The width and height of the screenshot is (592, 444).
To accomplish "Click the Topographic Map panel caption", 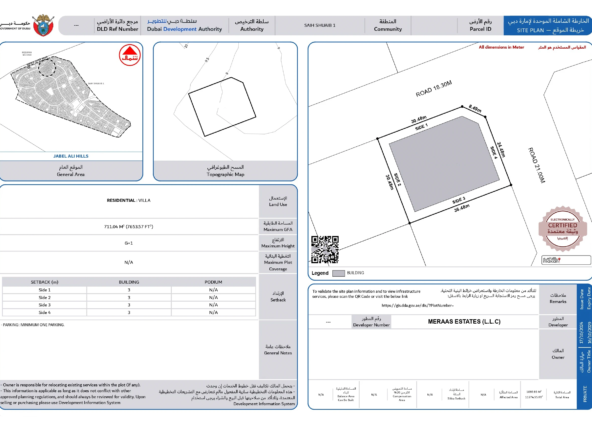I will pos(225,171).
